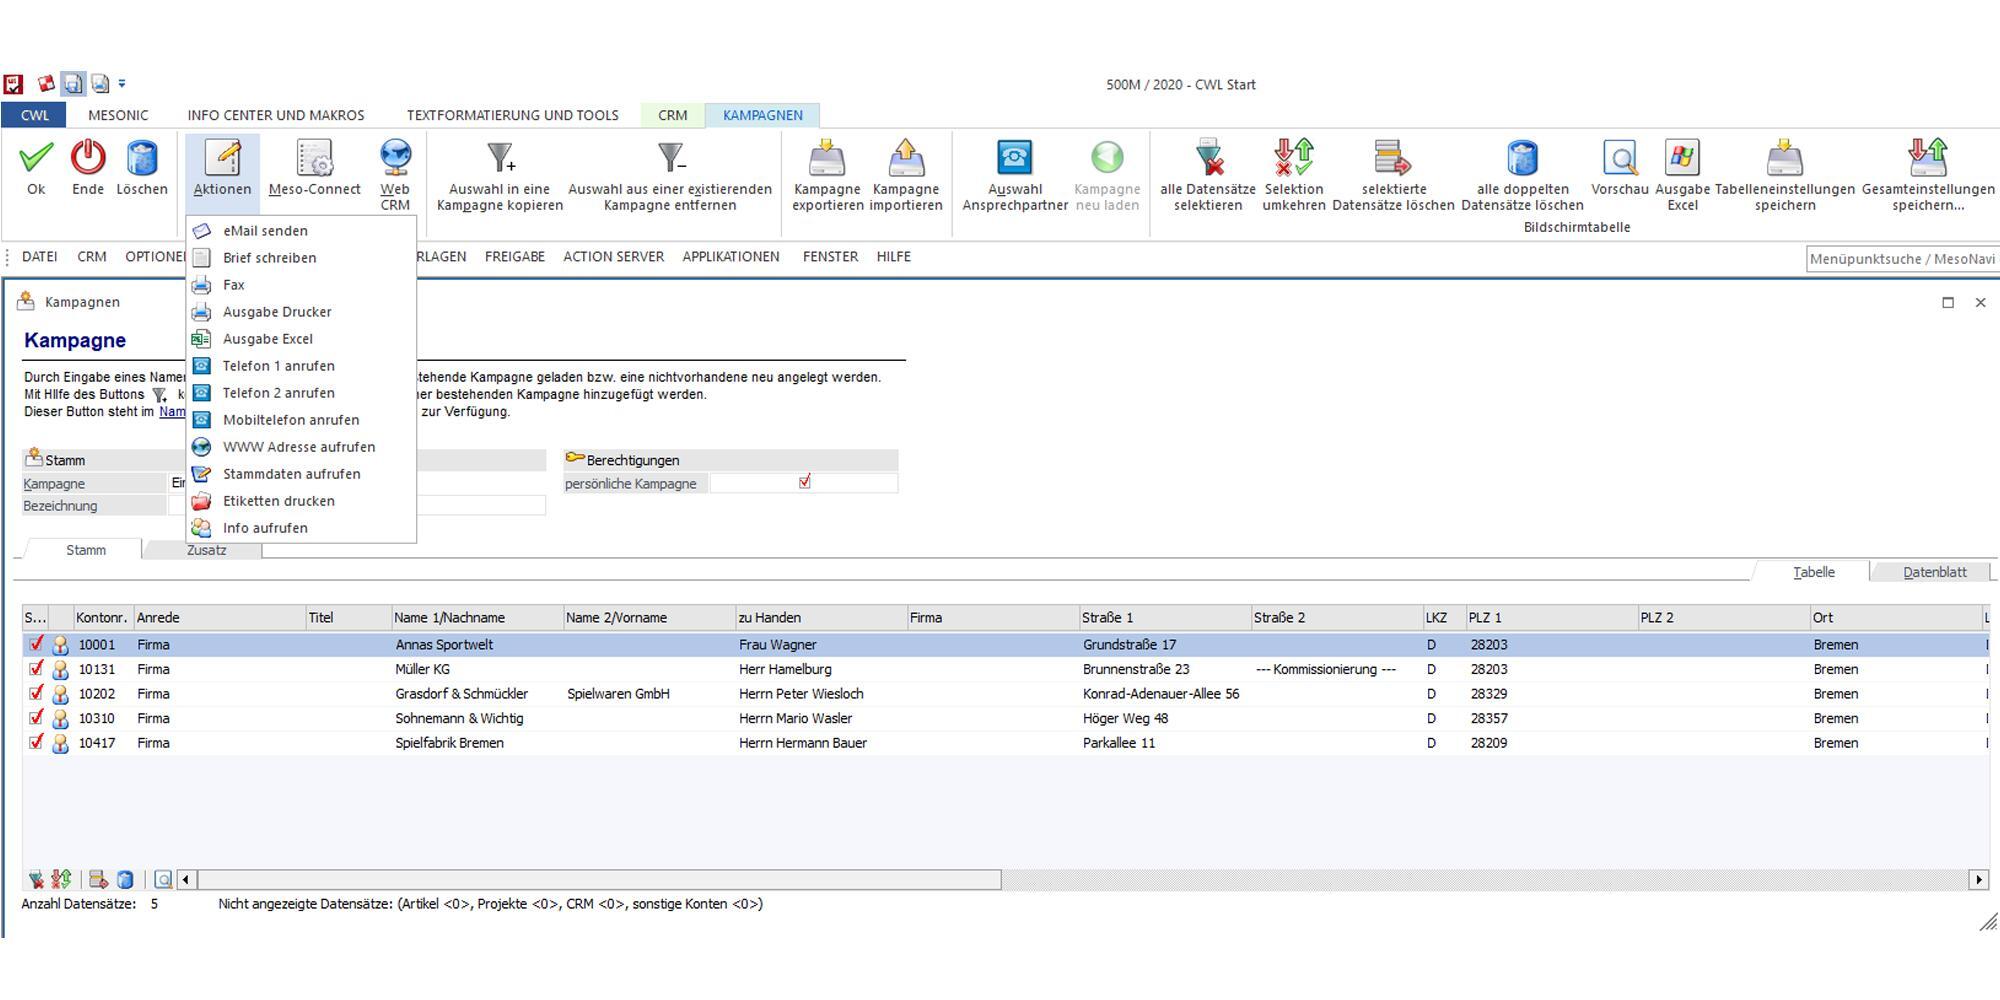Screen dimensions: 2000x1000
Task: Switch to TEXTFORMATIERUNG UND TOOLS tab
Action: [x=513, y=115]
